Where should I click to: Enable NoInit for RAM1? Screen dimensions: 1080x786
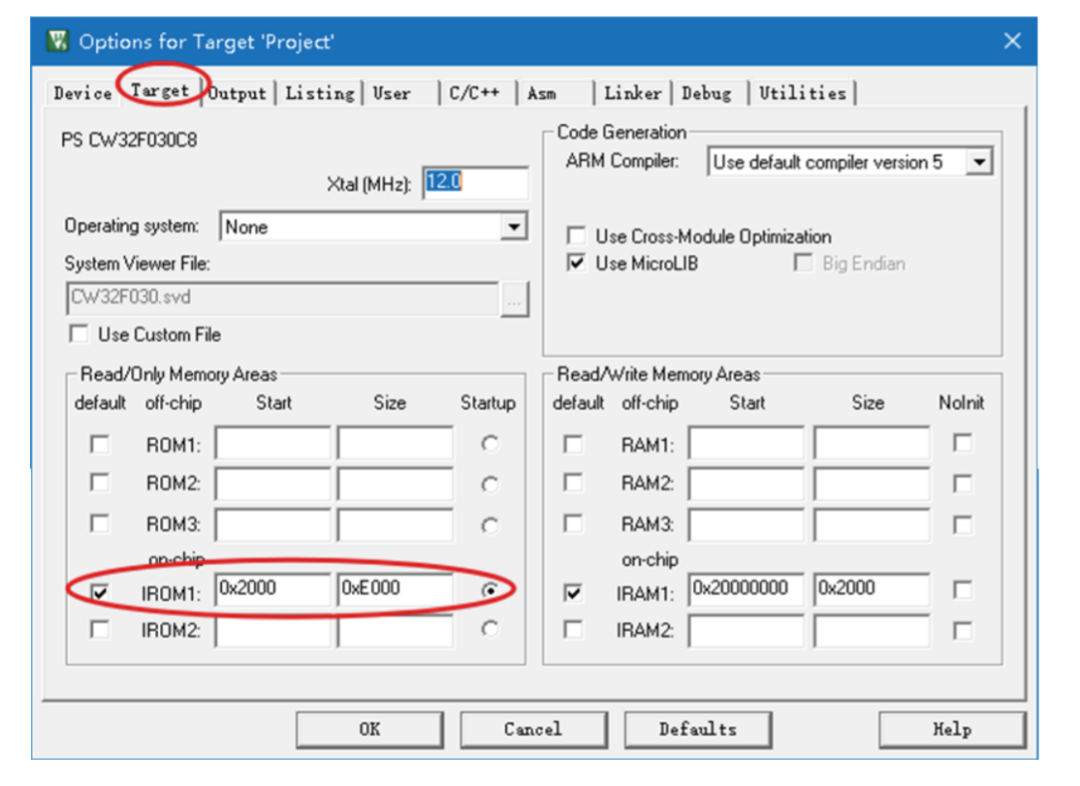963,443
